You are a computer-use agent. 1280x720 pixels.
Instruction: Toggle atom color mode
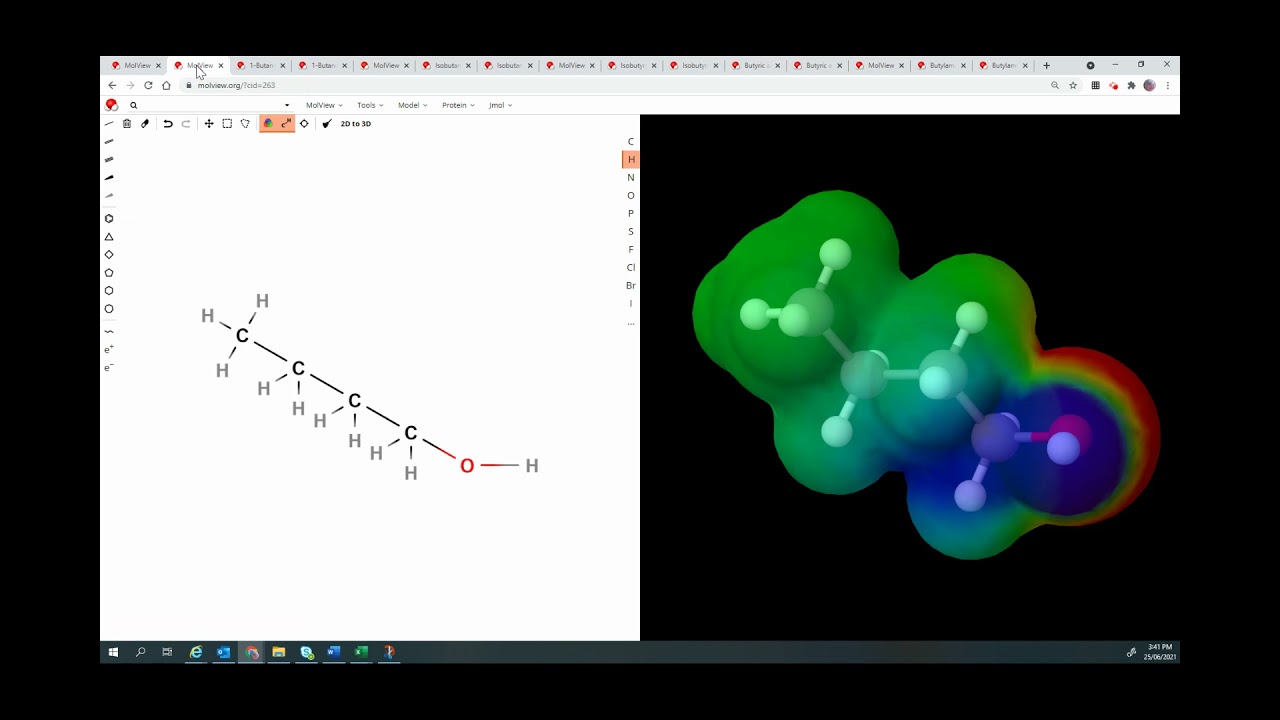268,123
